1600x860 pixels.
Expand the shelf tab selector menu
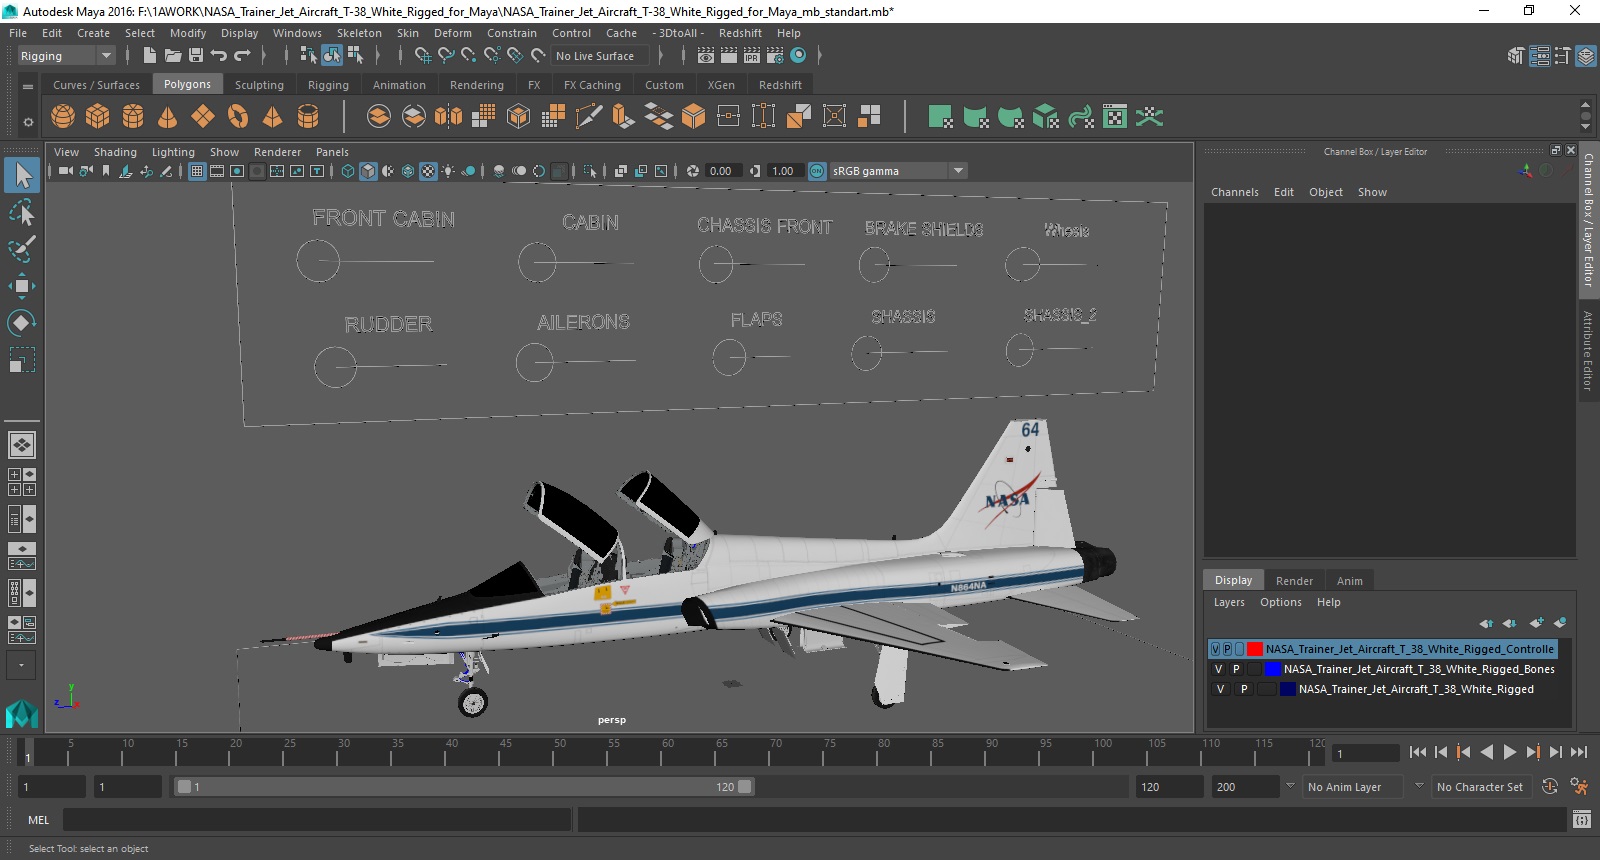(28, 86)
